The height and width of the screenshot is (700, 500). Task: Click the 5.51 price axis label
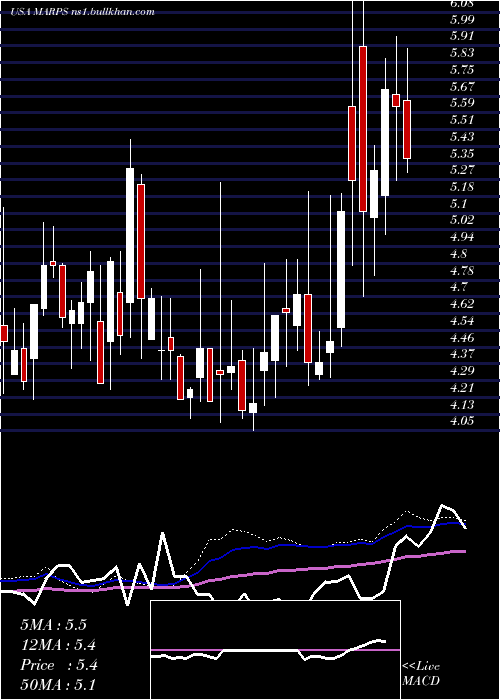tap(462, 120)
